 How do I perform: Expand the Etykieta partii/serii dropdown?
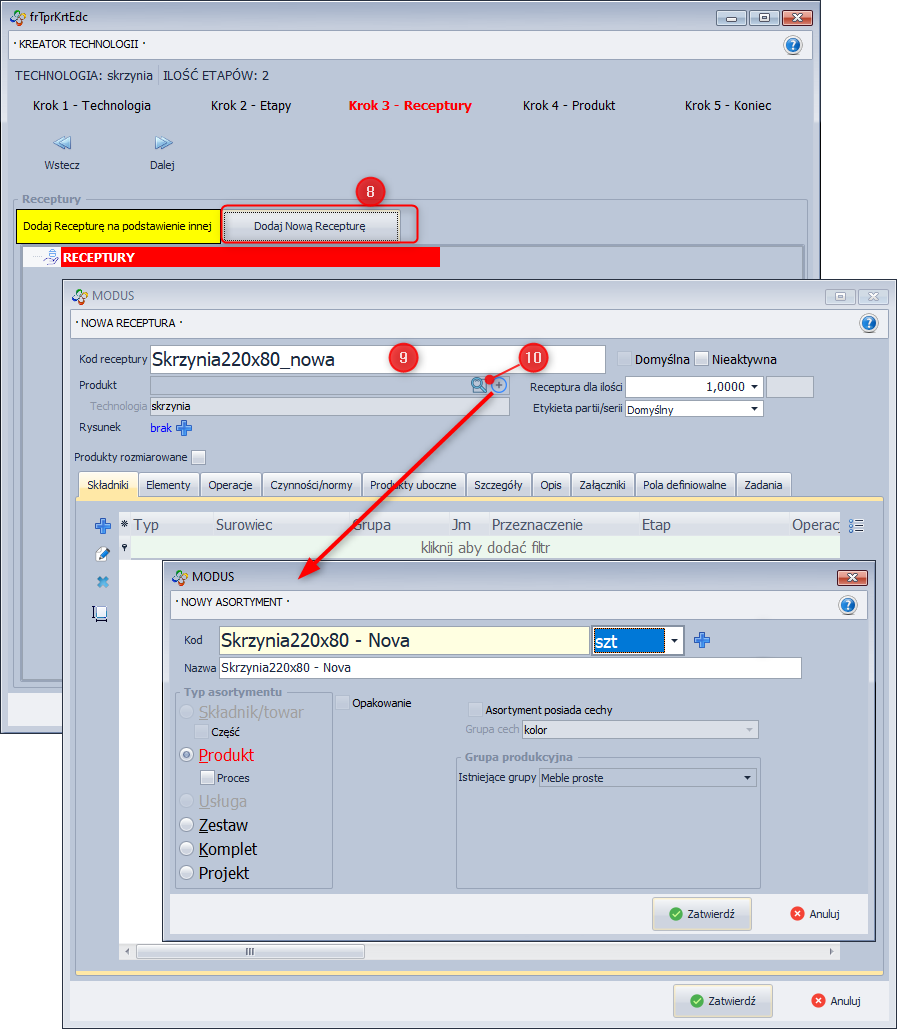[x=753, y=409]
